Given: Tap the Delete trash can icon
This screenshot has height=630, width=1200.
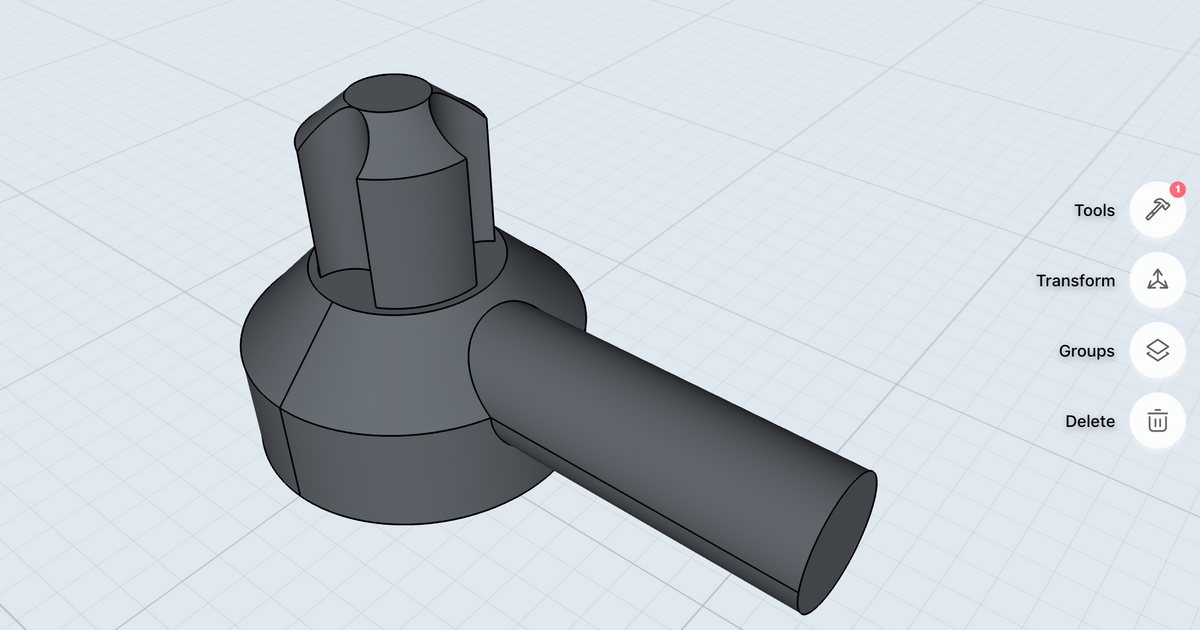Looking at the screenshot, I should pos(1157,421).
